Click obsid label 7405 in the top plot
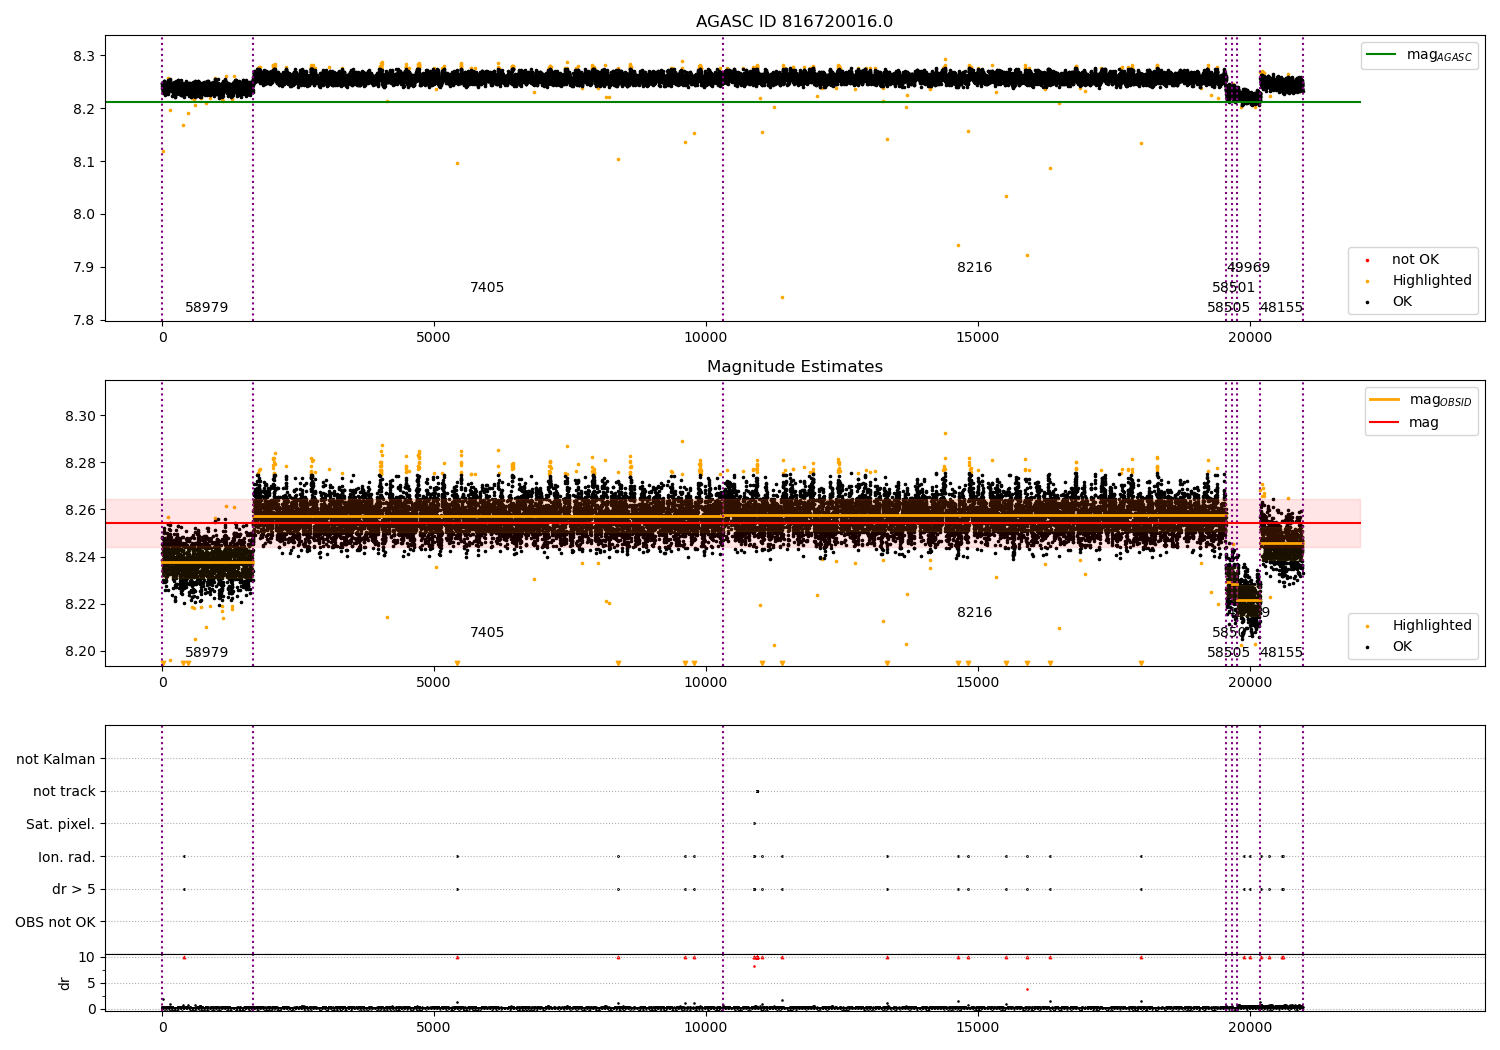 (487, 288)
